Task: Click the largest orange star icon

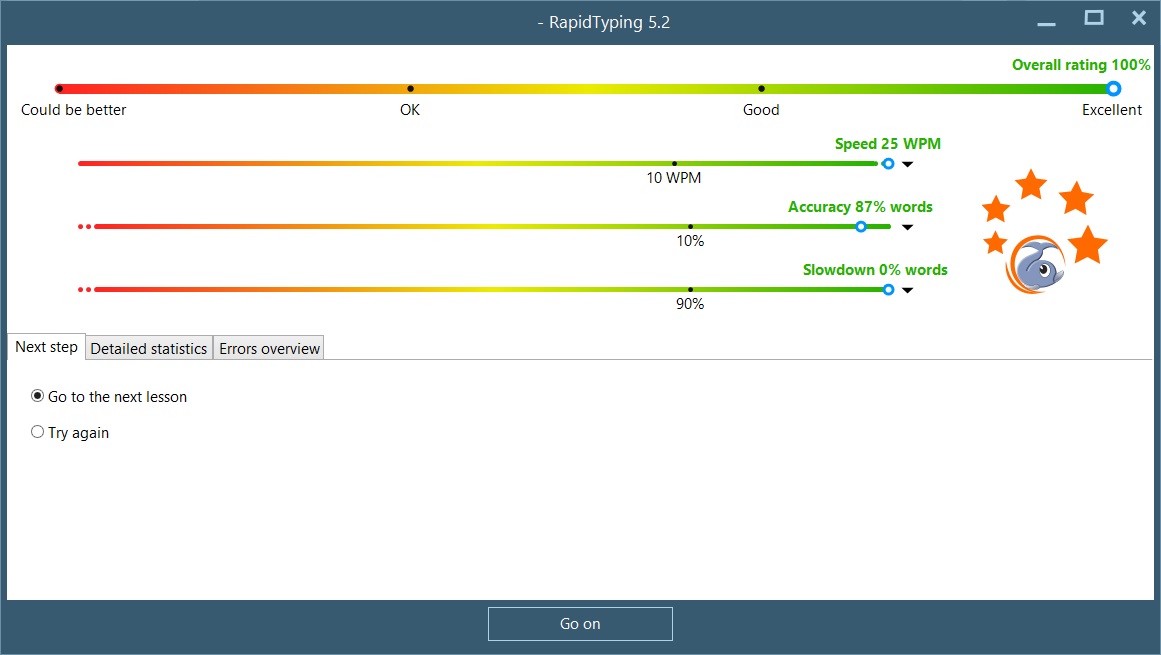Action: click(x=1088, y=245)
